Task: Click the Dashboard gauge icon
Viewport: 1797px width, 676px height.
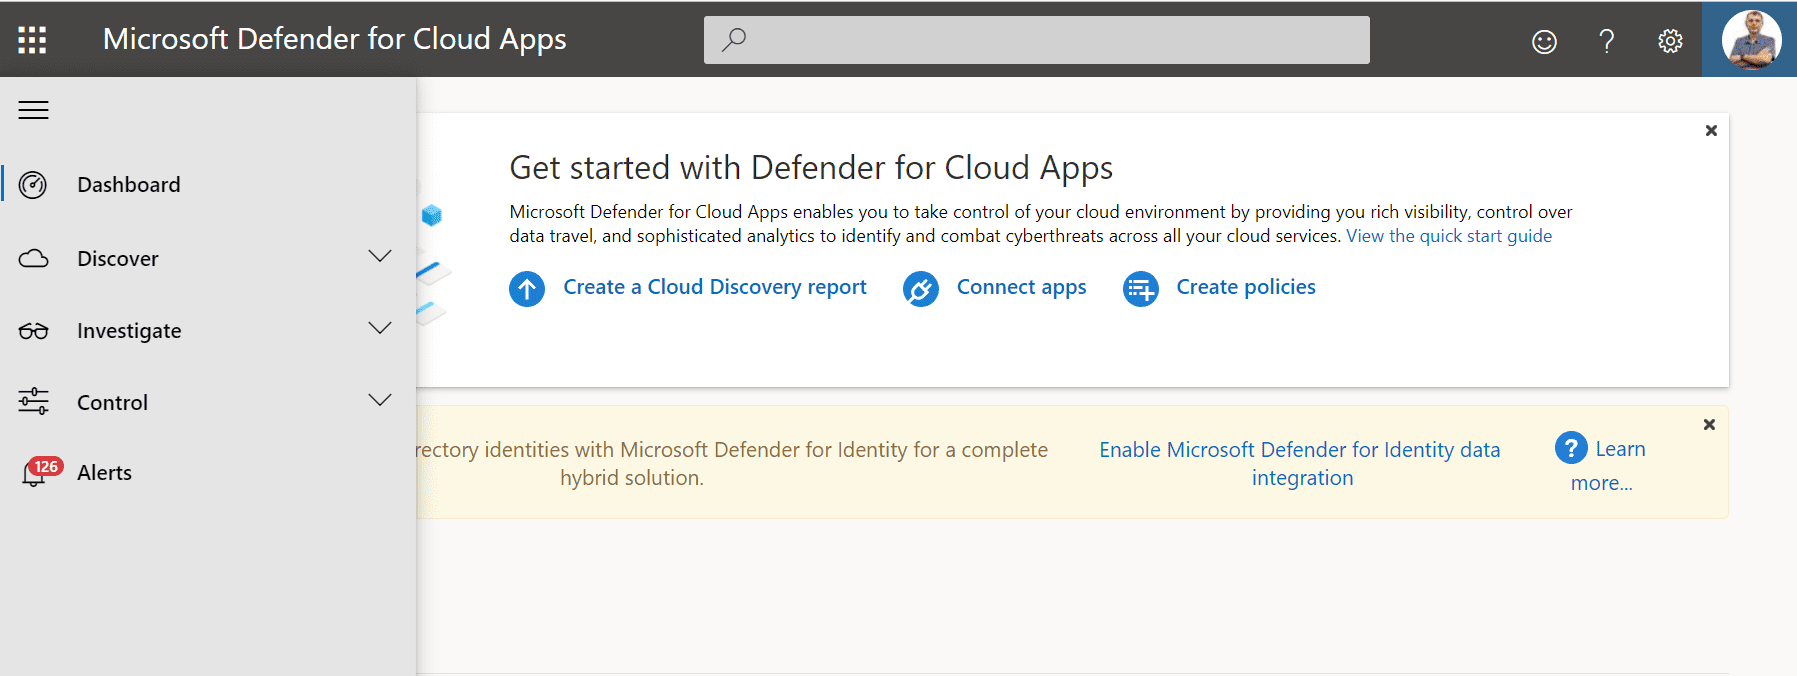Action: (x=33, y=185)
